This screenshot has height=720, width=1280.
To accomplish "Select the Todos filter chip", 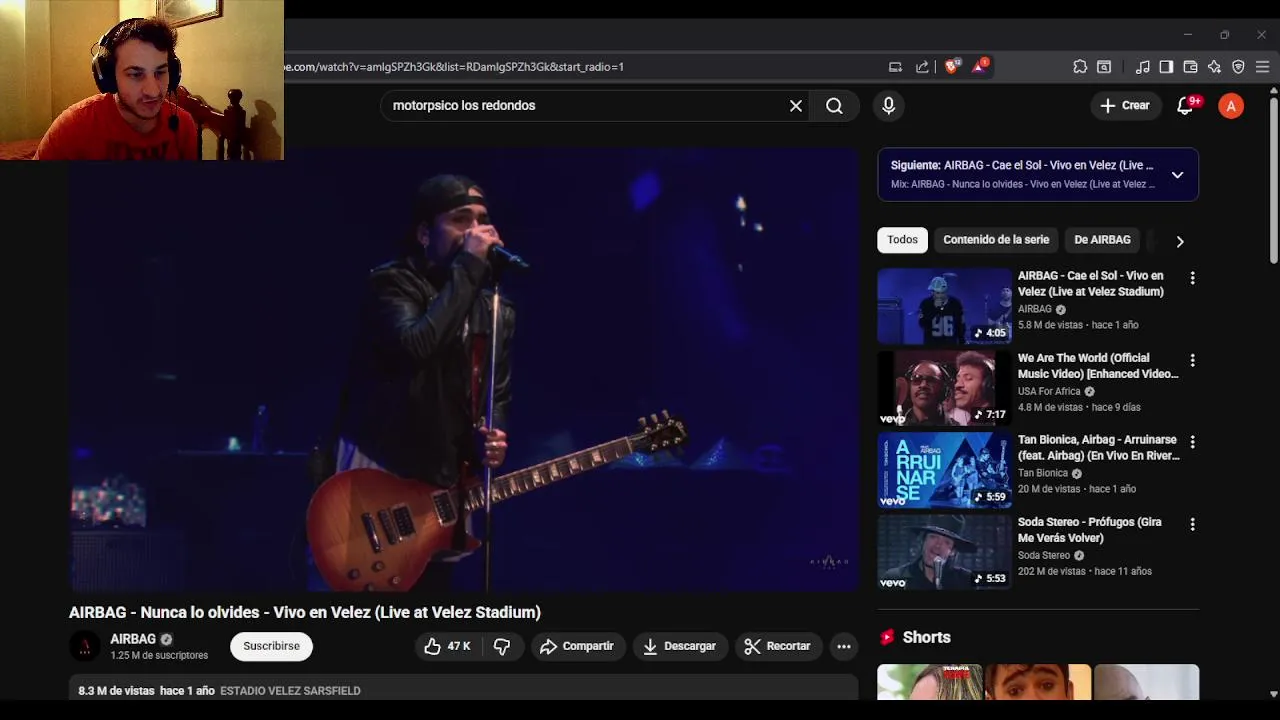I will point(902,240).
